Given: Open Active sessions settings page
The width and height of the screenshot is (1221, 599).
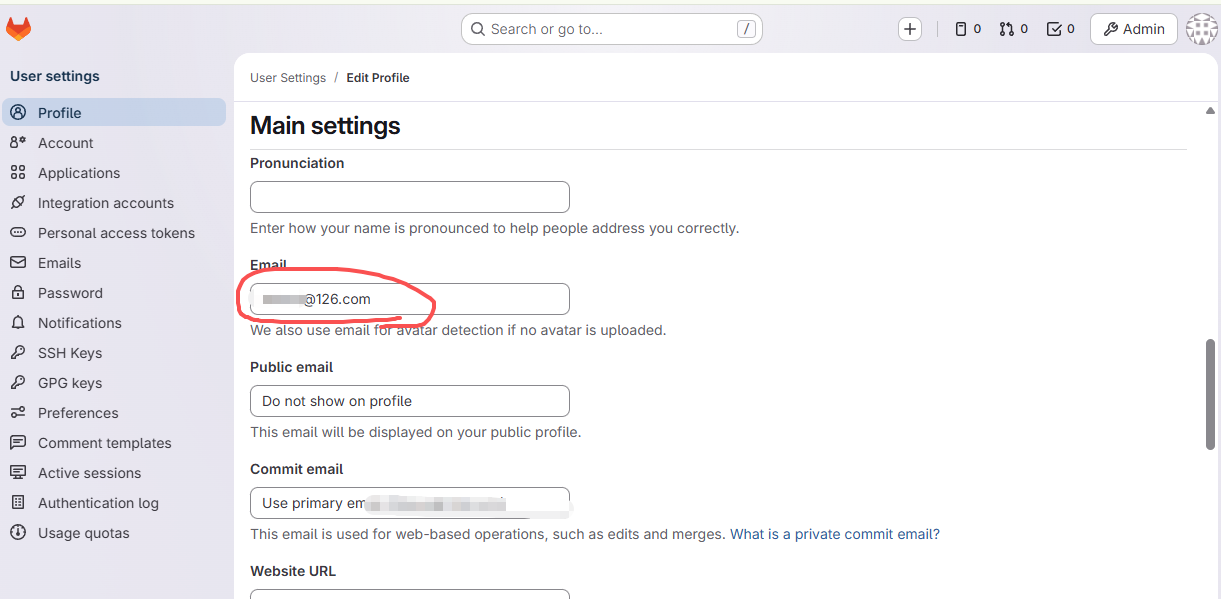Looking at the screenshot, I should (x=89, y=473).
